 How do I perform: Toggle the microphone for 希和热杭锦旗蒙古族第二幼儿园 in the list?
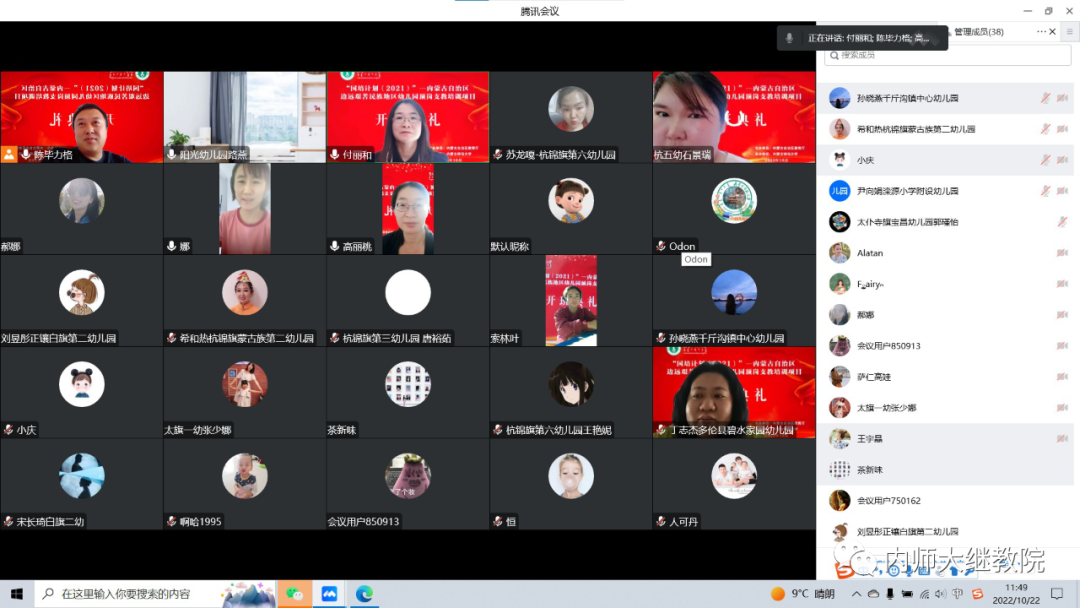pyautogui.click(x=1045, y=129)
